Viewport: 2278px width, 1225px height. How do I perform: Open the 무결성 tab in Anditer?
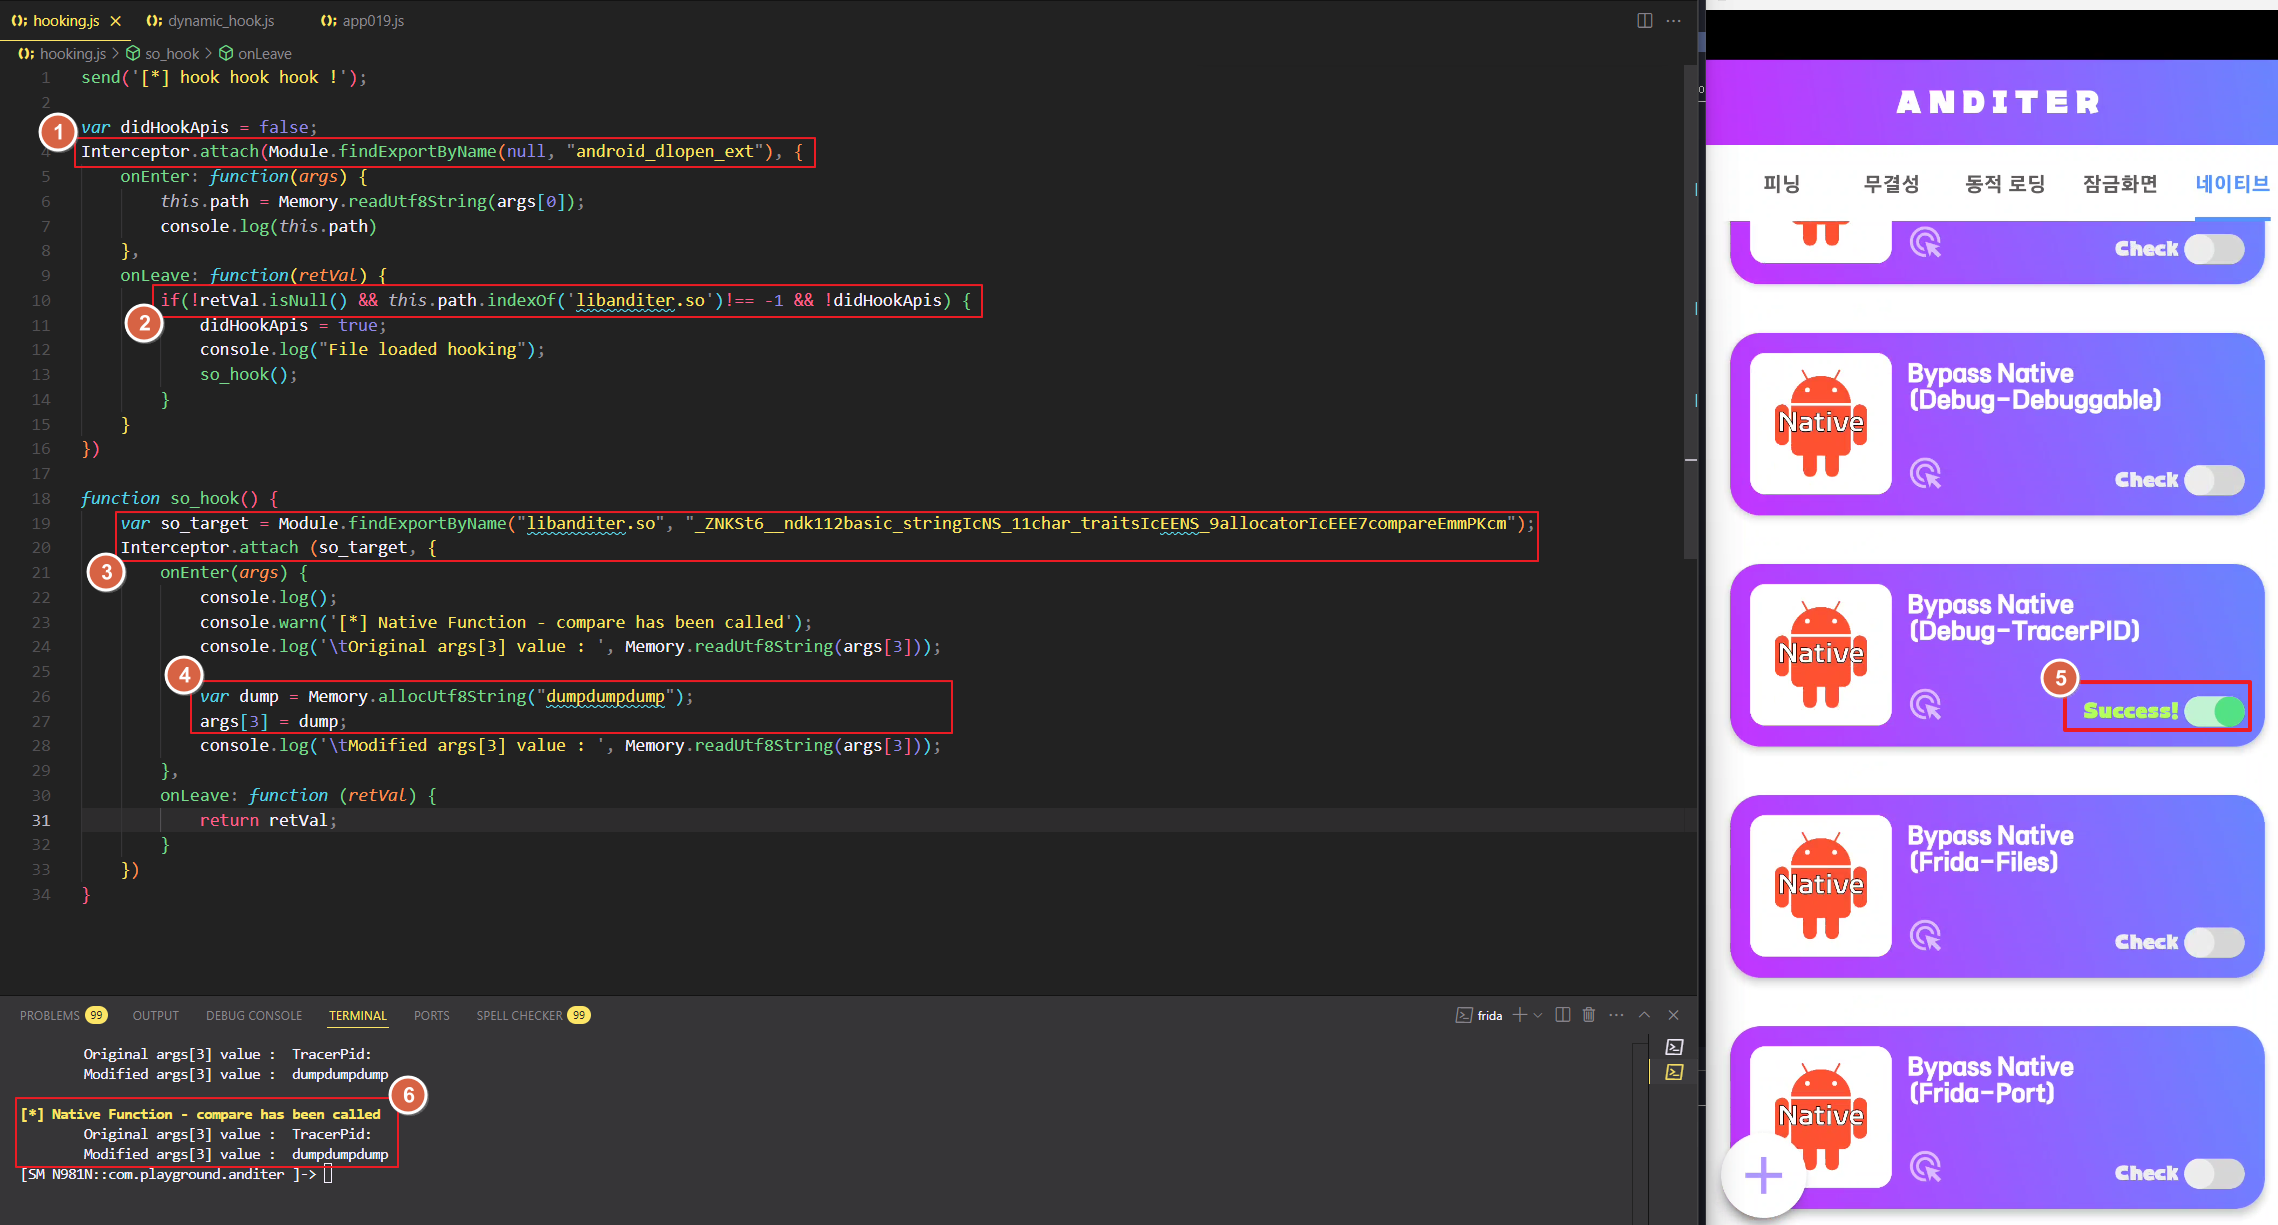point(1891,184)
